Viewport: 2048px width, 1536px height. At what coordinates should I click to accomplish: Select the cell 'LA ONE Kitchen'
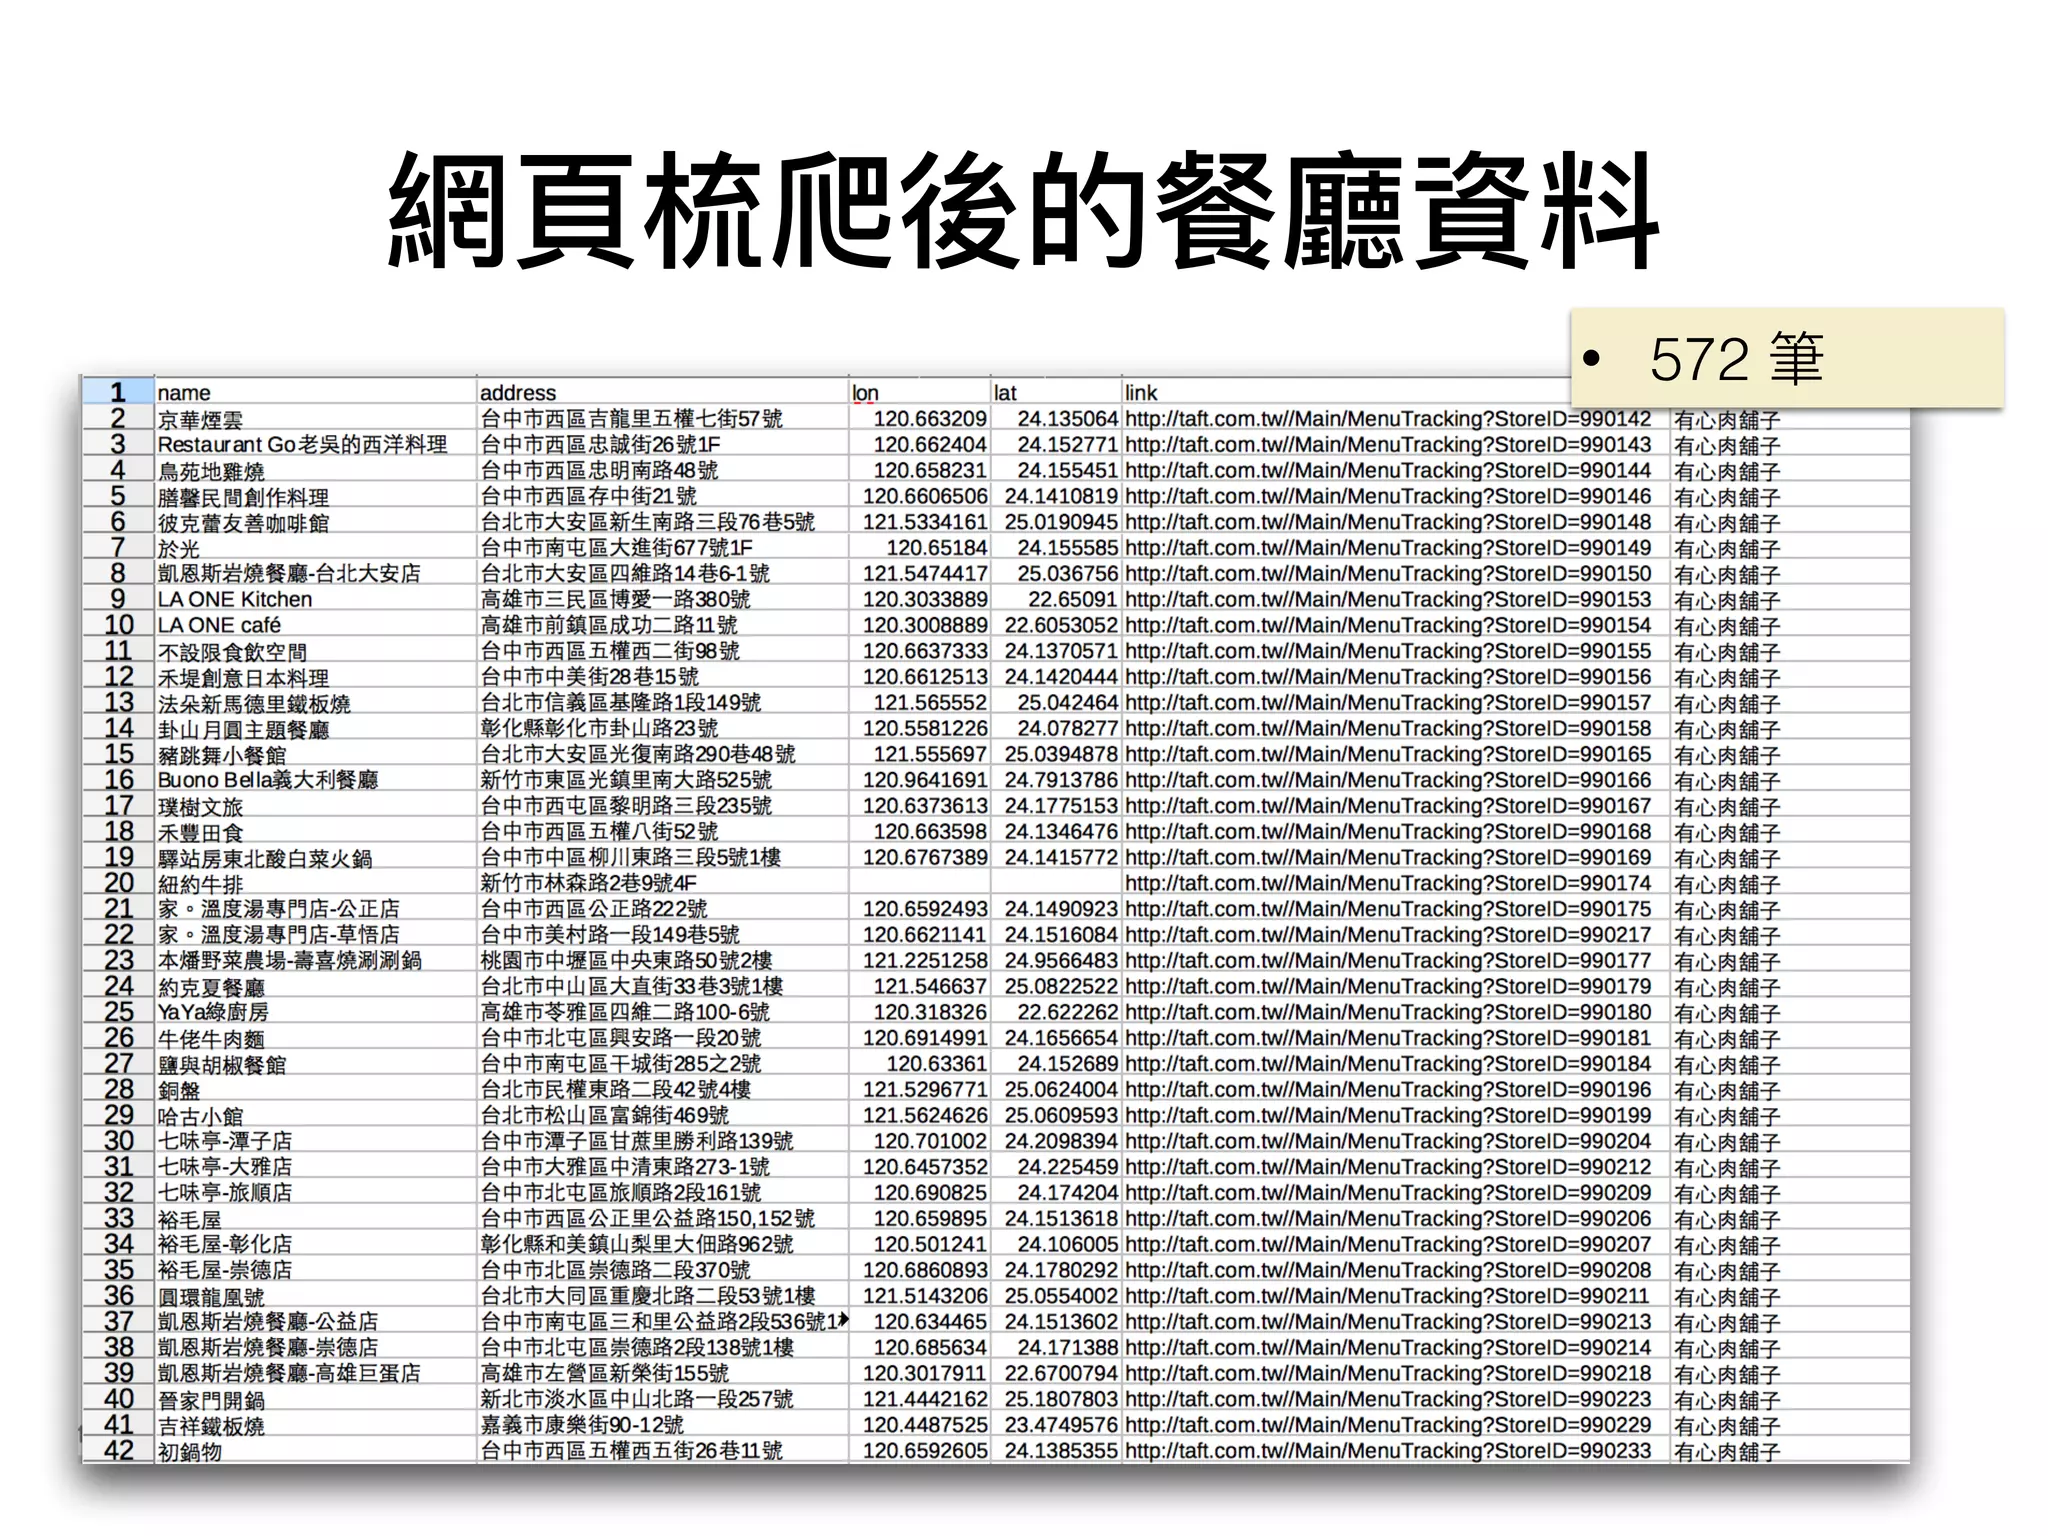click(x=235, y=599)
